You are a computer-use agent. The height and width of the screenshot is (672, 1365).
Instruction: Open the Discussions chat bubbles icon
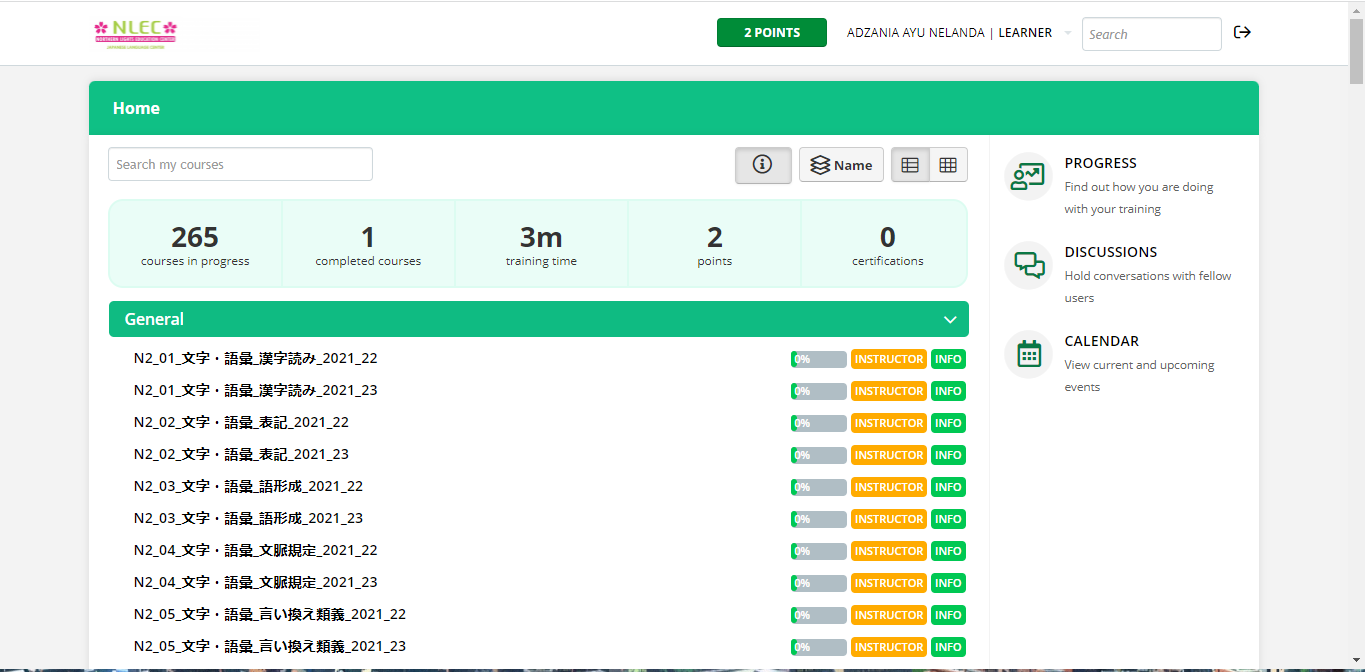(x=1028, y=266)
